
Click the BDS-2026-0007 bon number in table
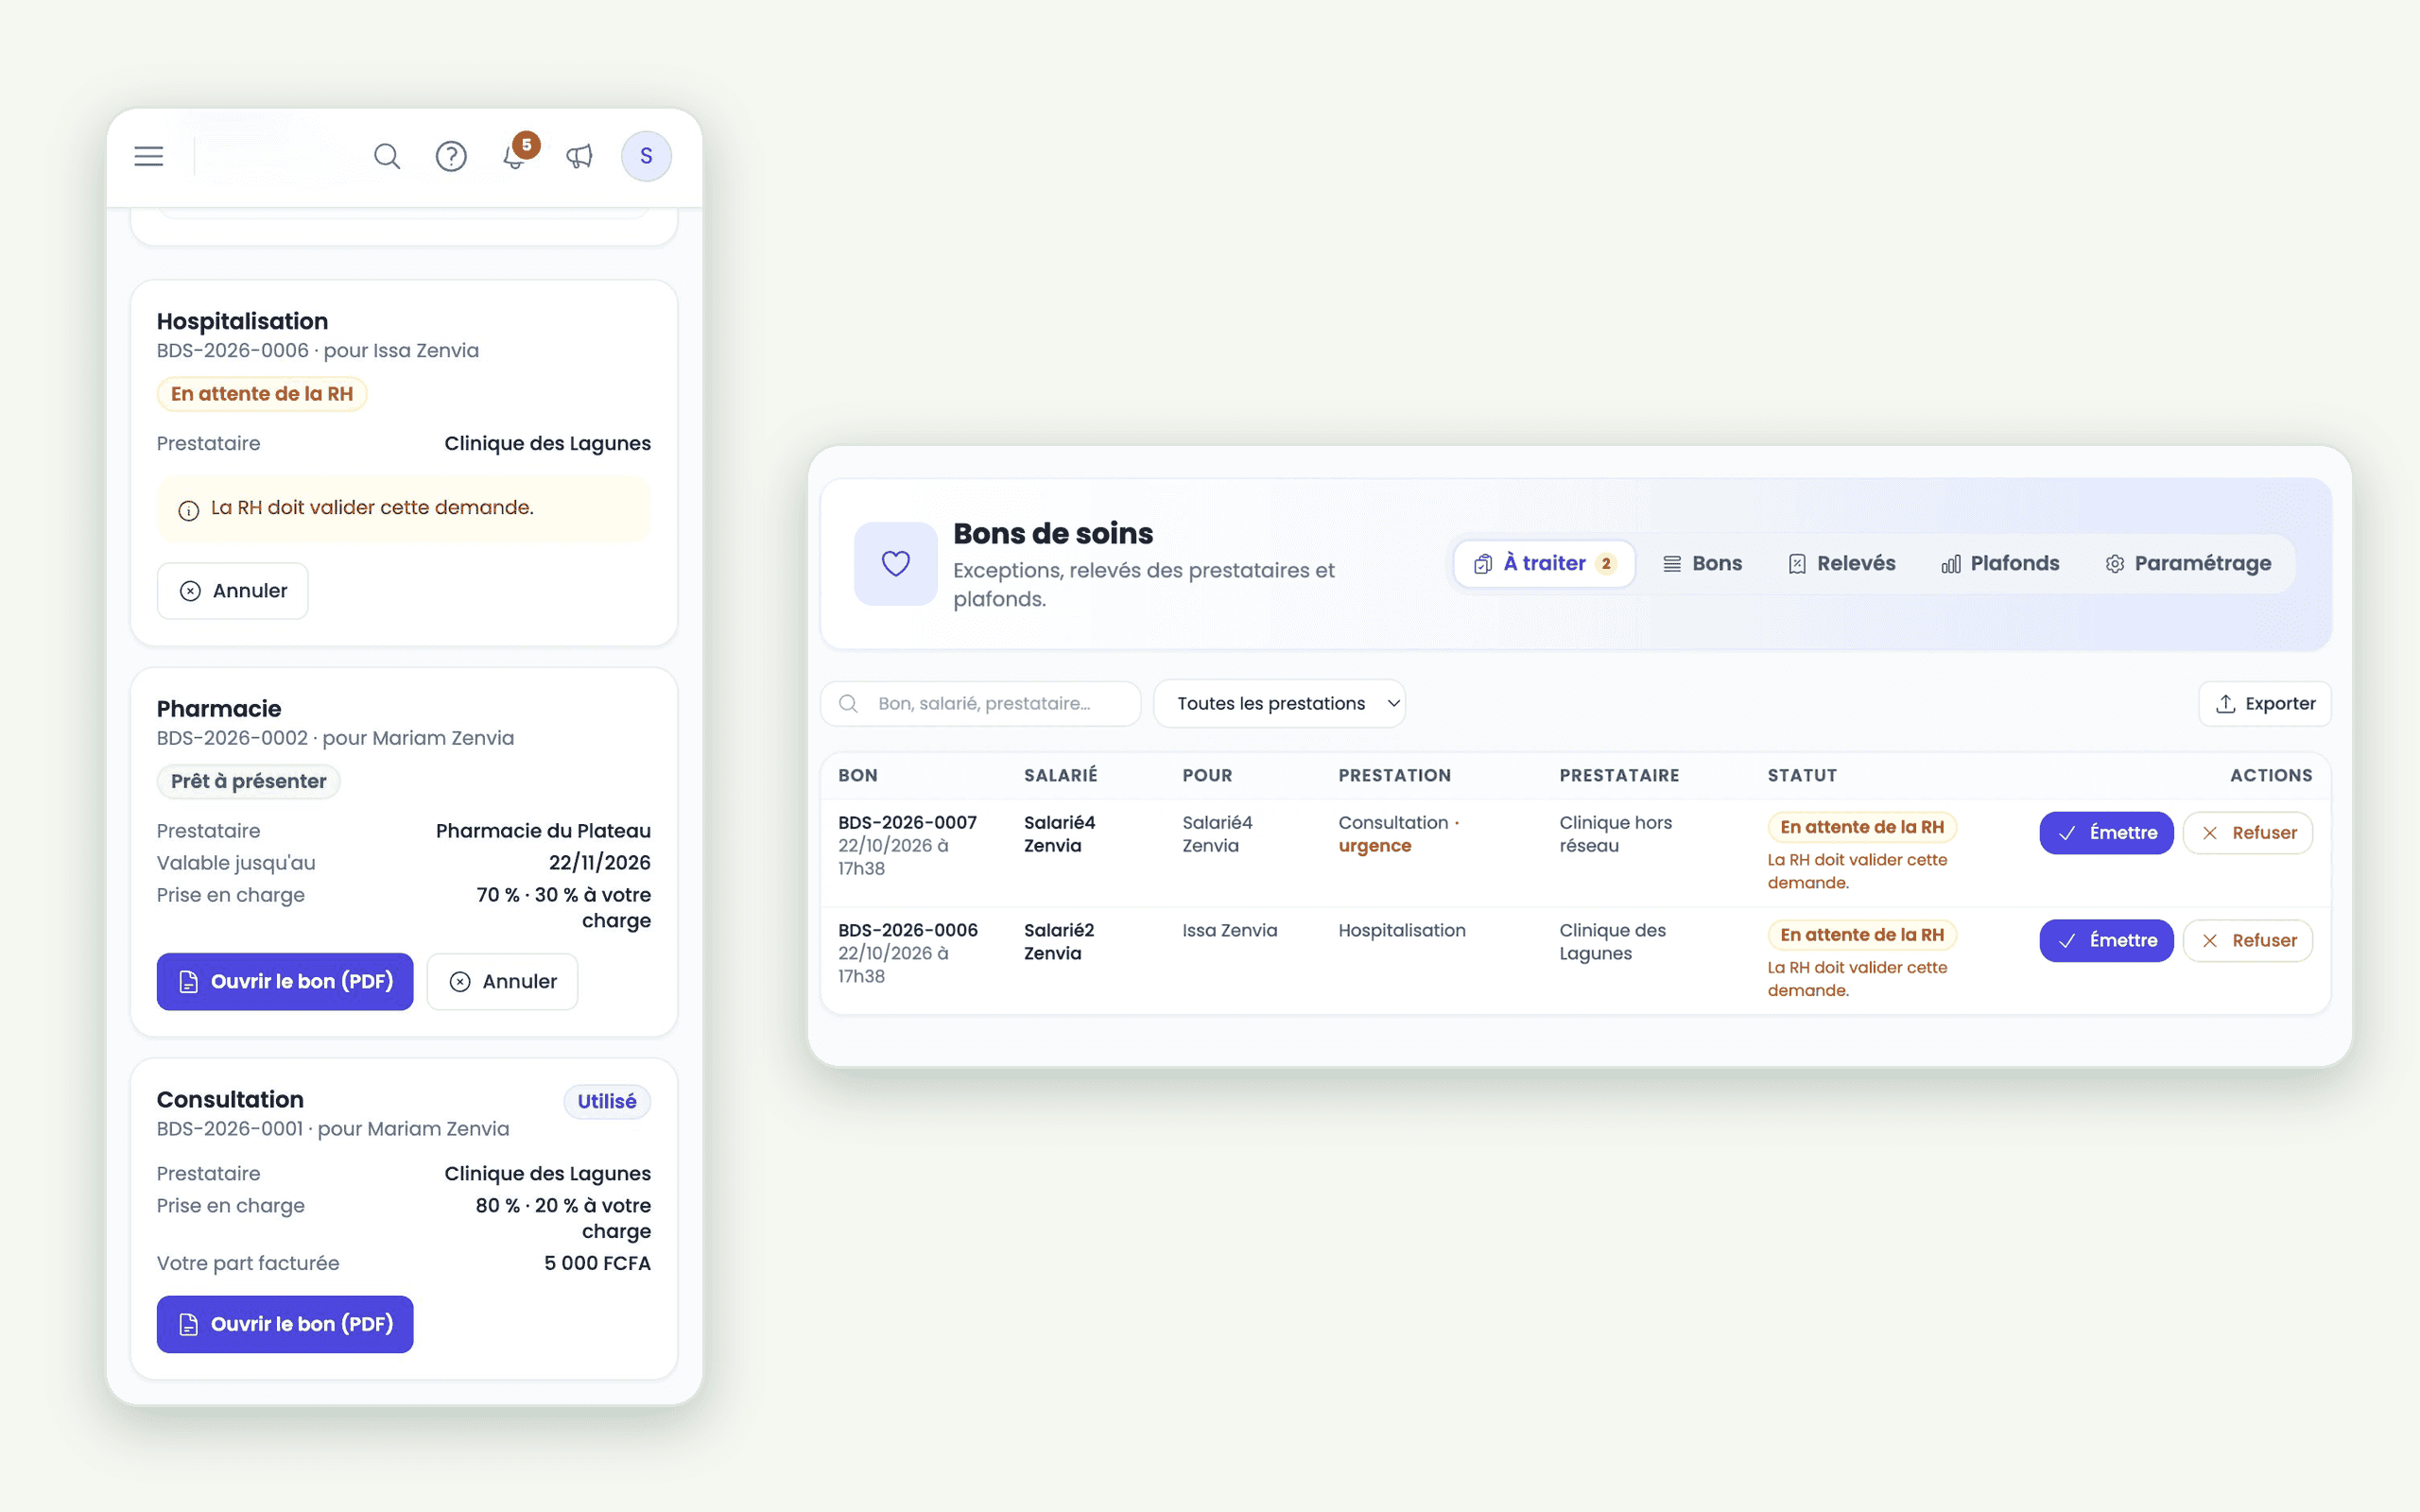pyautogui.click(x=907, y=822)
